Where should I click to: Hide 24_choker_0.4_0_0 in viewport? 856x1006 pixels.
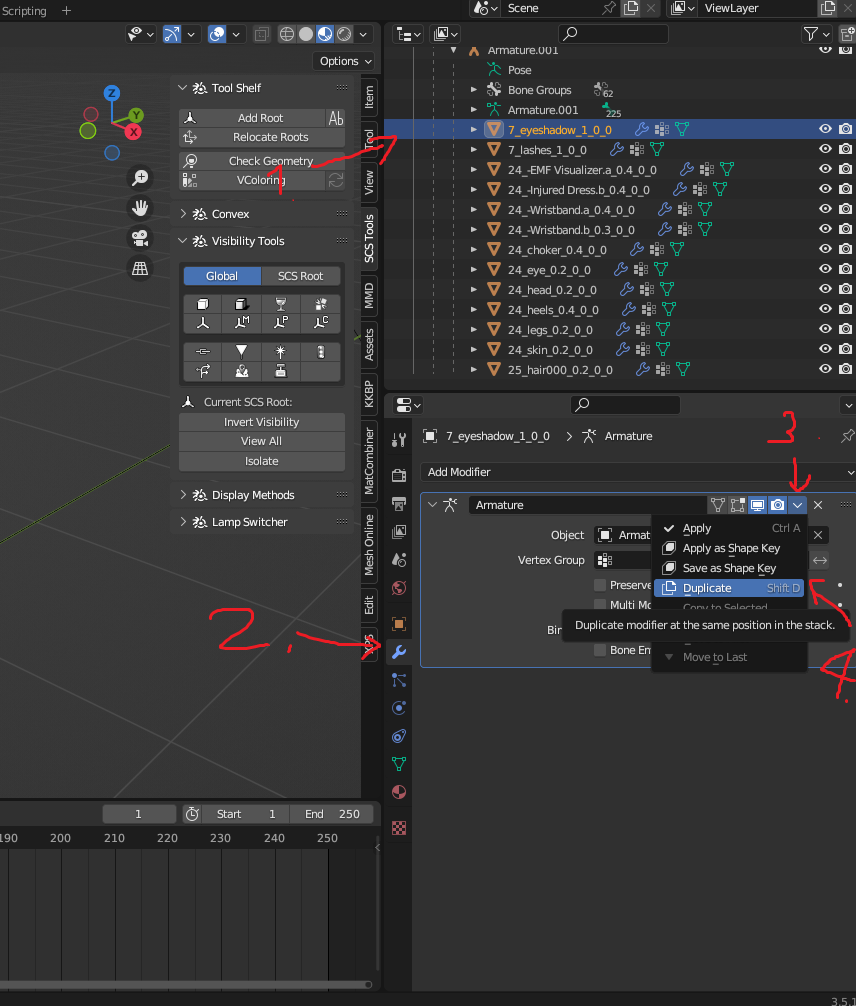coord(825,249)
